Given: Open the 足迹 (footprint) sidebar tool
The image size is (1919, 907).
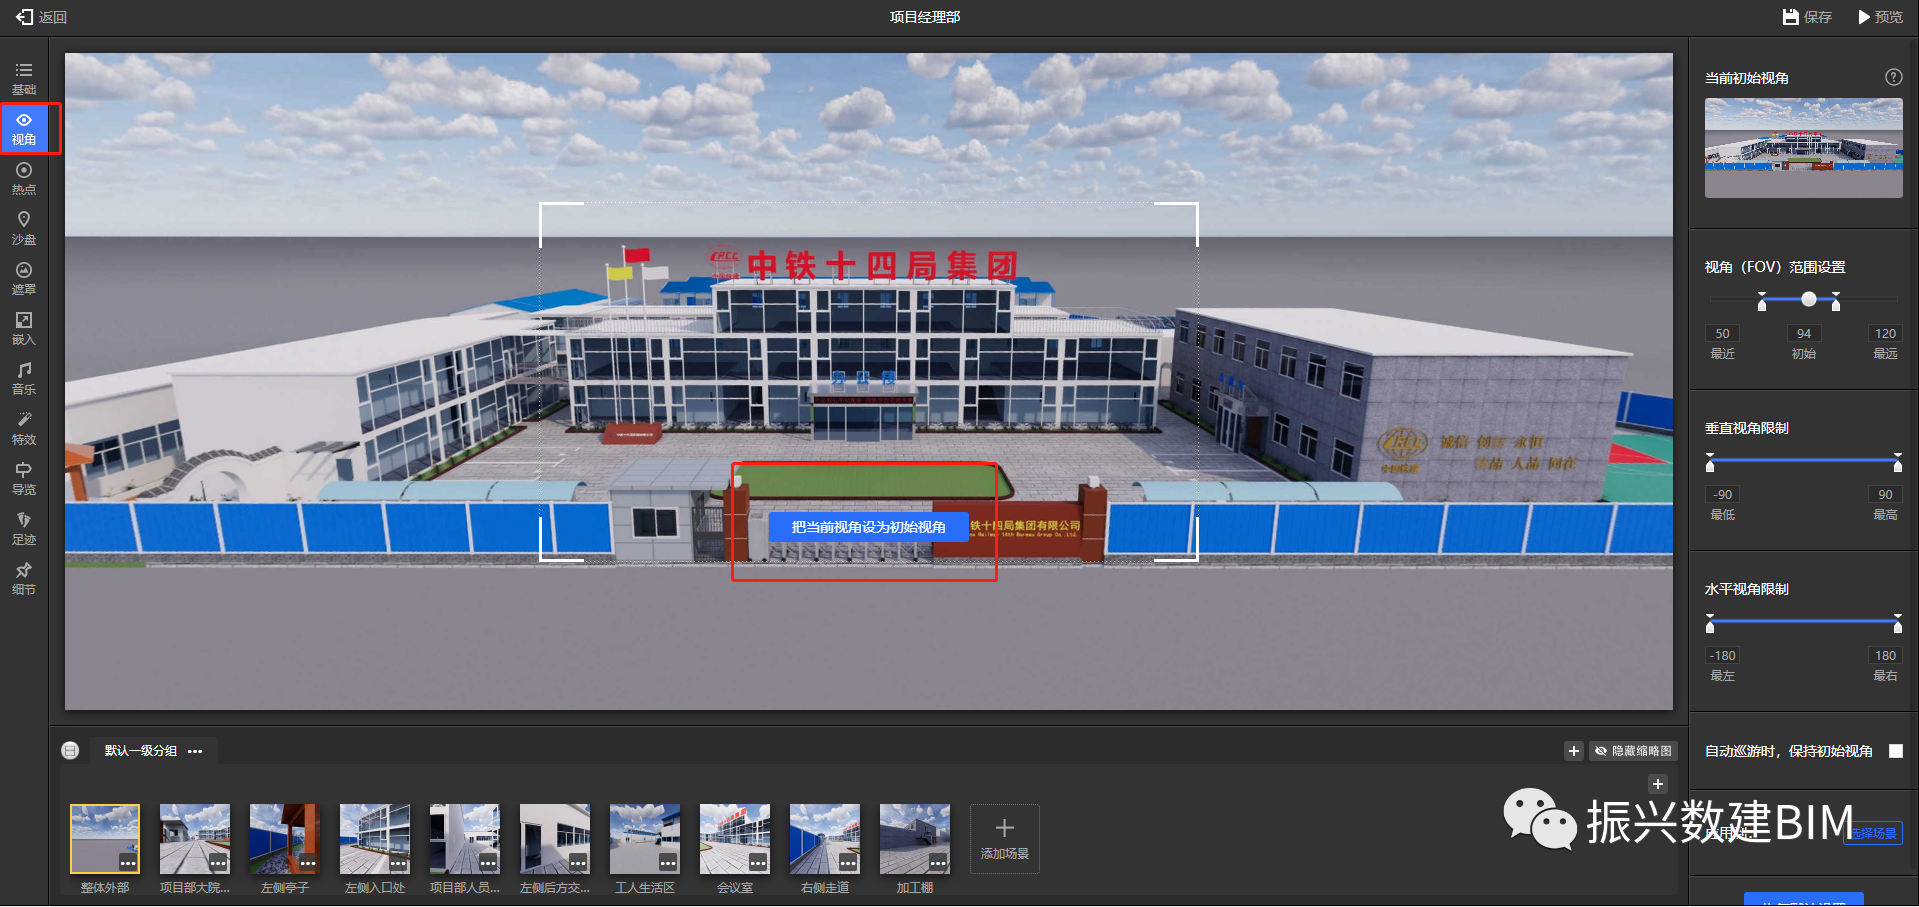Looking at the screenshot, I should pos(24,528).
